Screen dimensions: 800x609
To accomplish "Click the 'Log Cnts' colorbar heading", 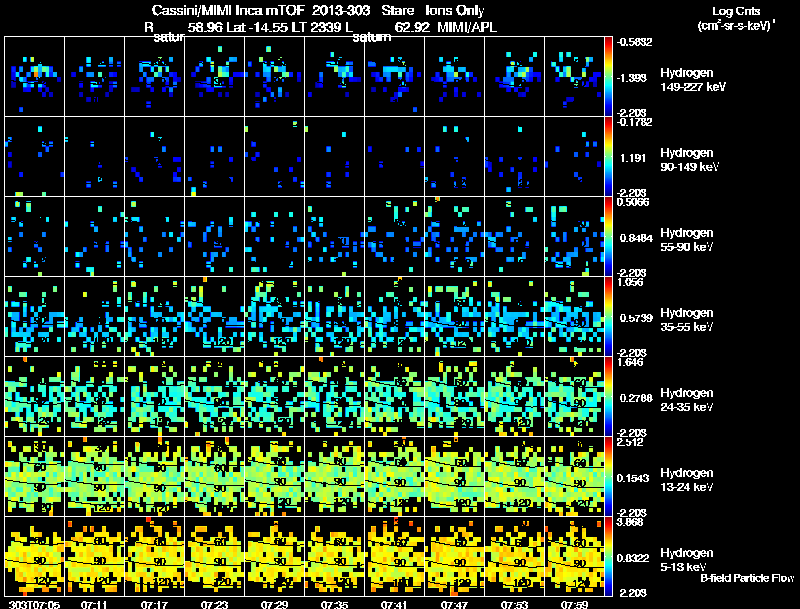I will tap(736, 11).
